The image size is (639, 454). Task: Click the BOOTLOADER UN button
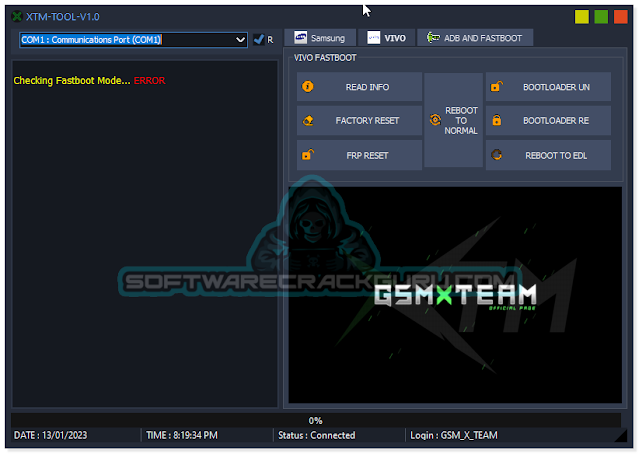click(548, 87)
